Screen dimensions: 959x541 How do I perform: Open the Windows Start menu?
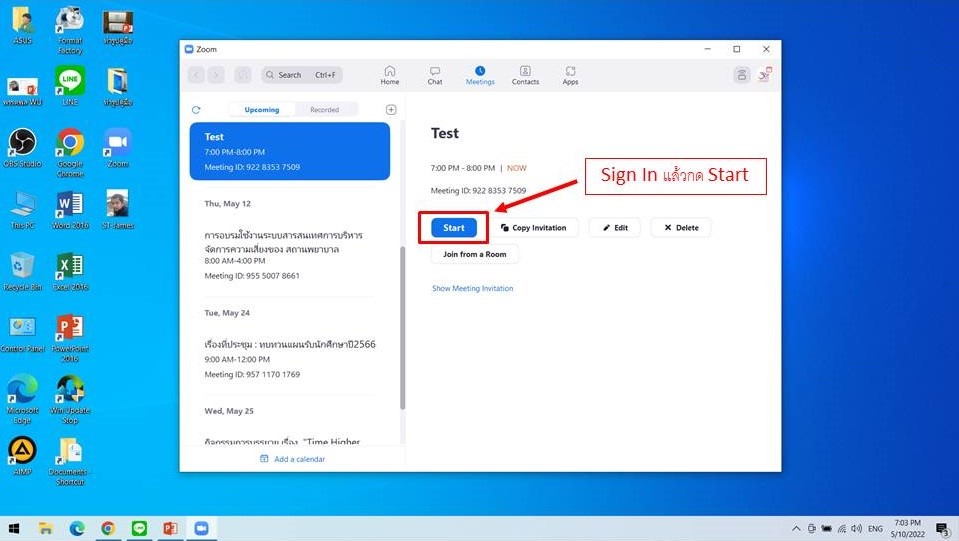point(13,529)
